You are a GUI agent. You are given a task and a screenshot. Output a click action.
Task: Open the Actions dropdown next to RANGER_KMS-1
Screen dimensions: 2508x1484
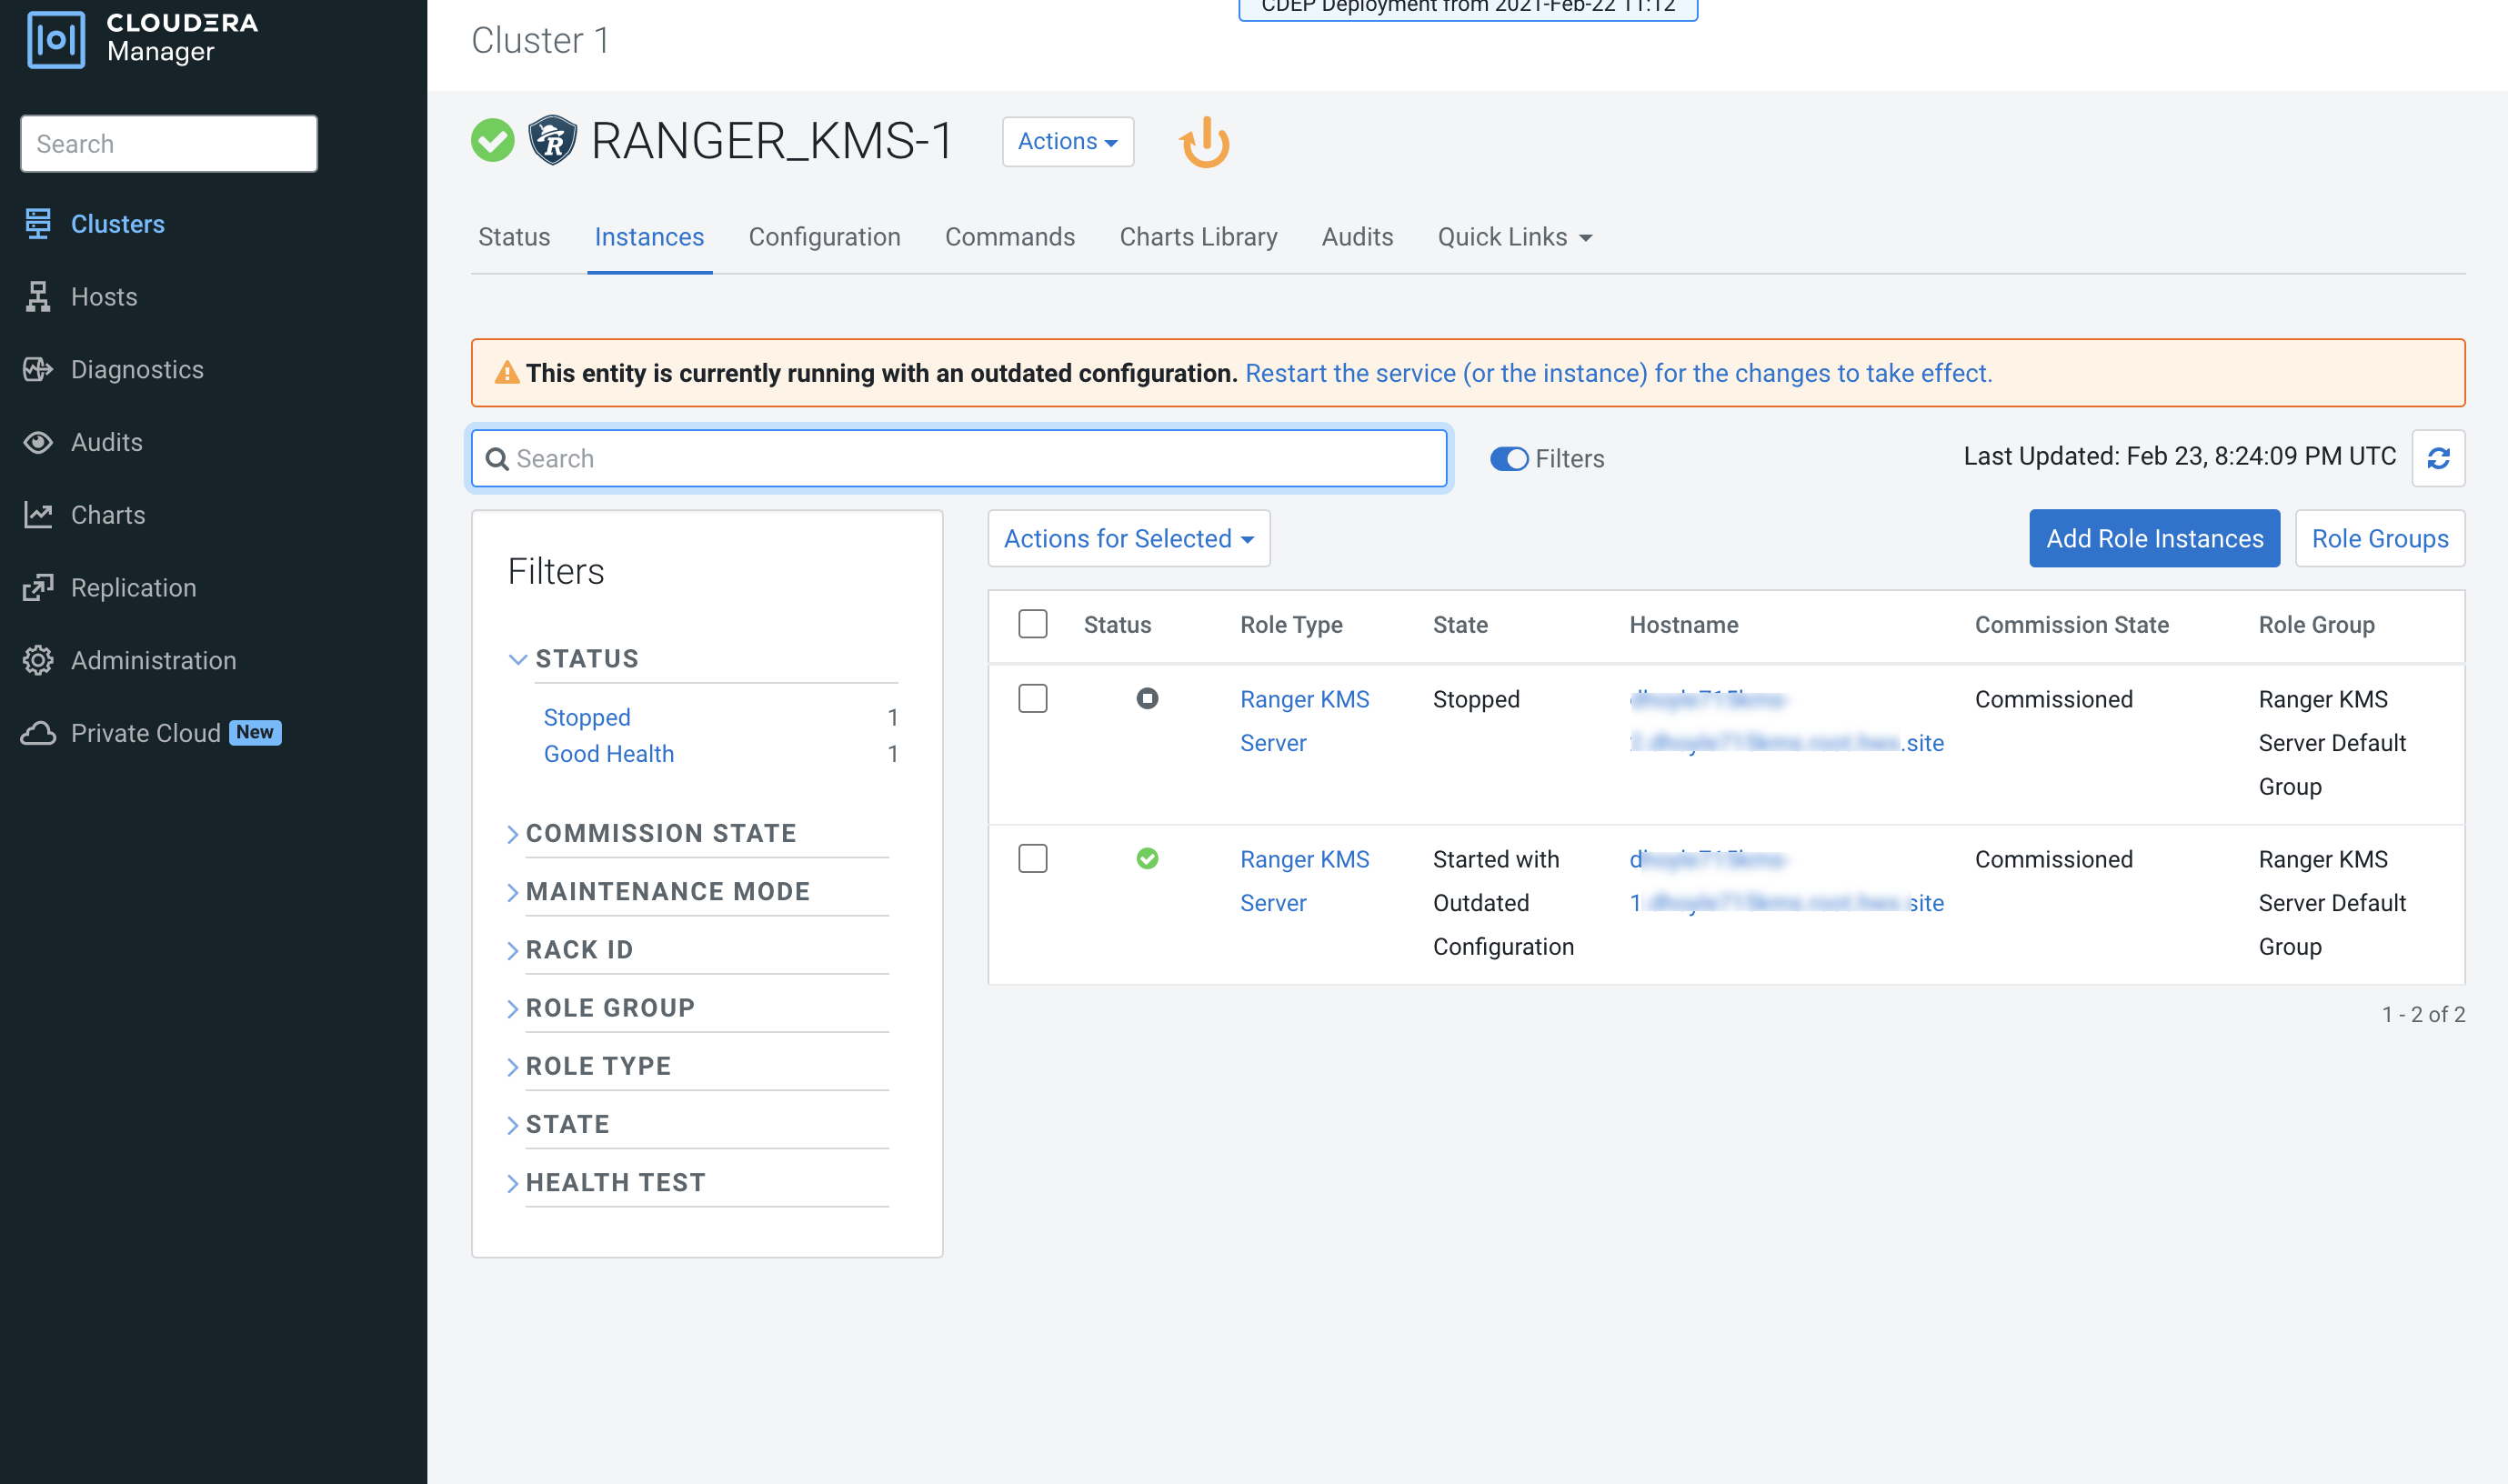pyautogui.click(x=1067, y=142)
